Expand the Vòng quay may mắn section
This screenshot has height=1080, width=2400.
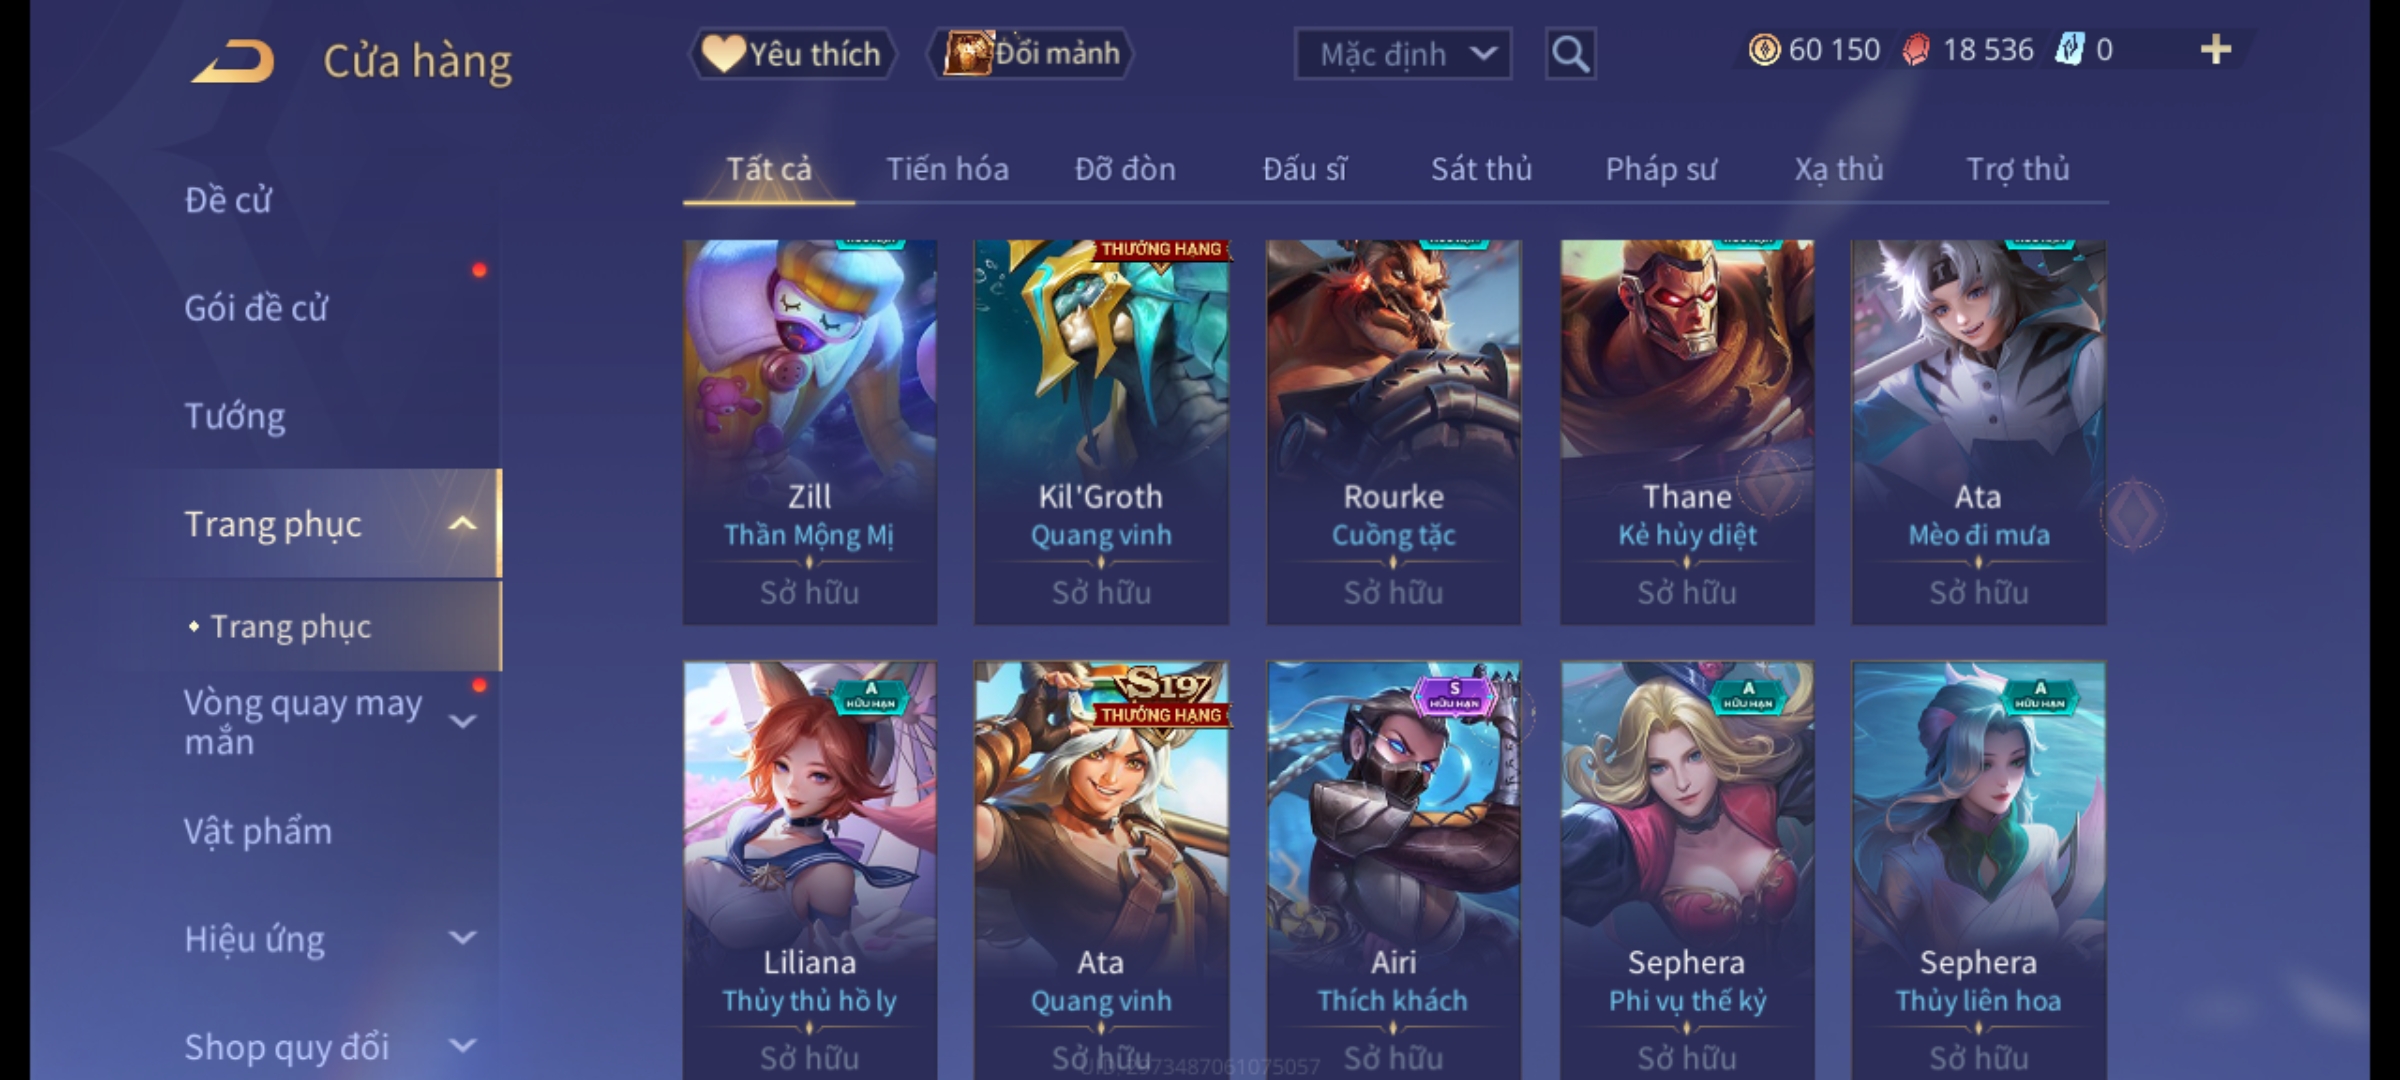click(462, 721)
